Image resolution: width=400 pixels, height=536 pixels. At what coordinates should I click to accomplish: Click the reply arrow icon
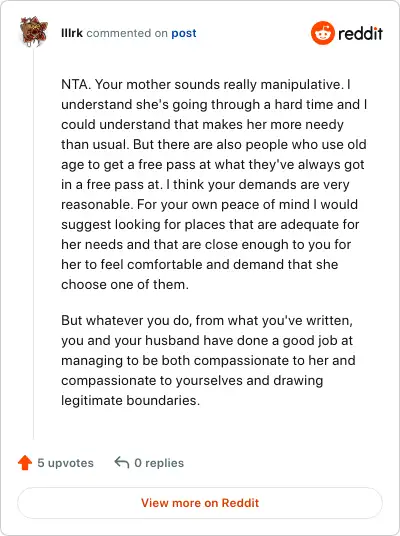pyautogui.click(x=122, y=462)
